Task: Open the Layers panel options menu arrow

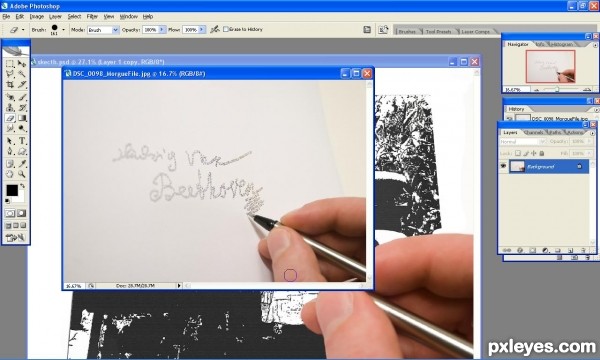Action: [x=592, y=133]
